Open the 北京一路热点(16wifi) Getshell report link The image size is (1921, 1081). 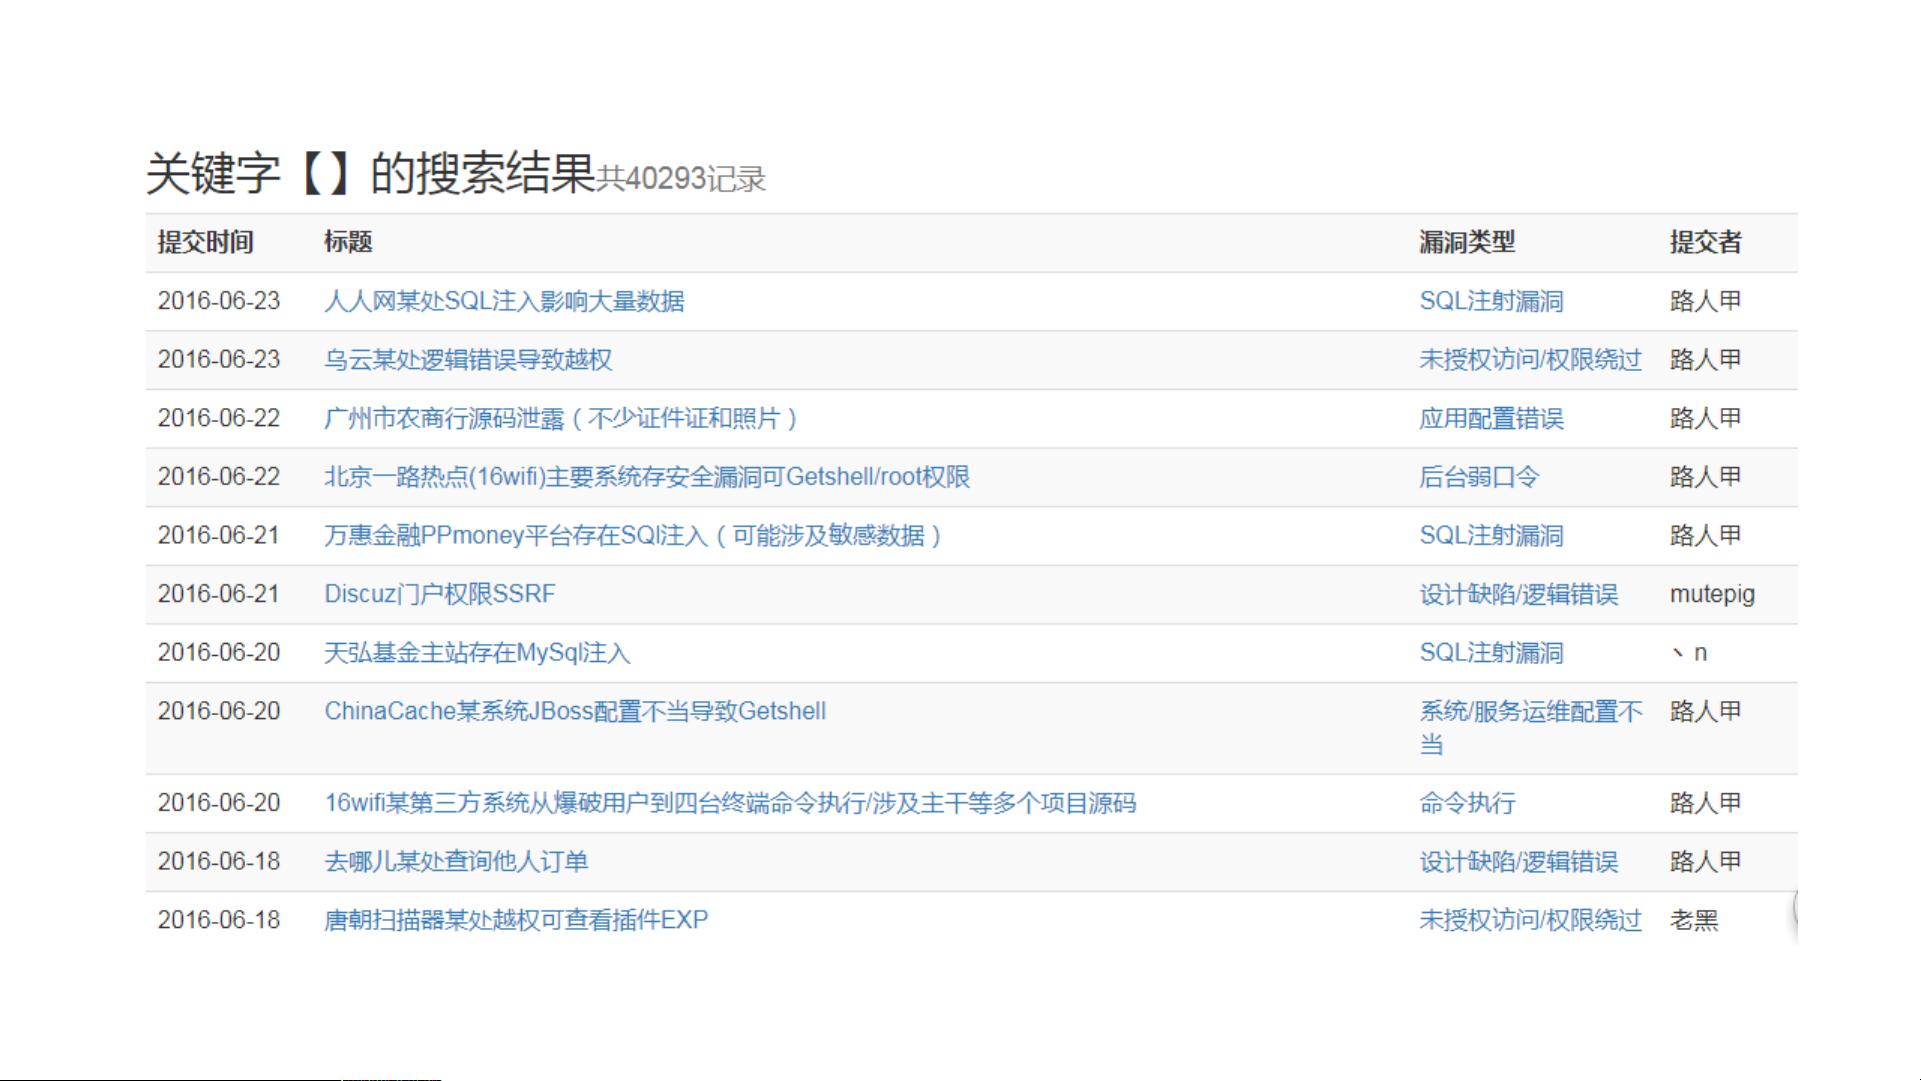coord(647,477)
